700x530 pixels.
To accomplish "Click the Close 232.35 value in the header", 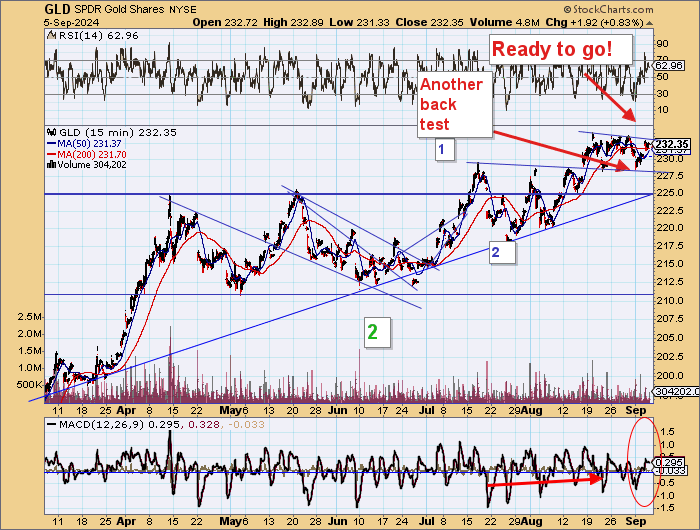I will tap(429, 22).
